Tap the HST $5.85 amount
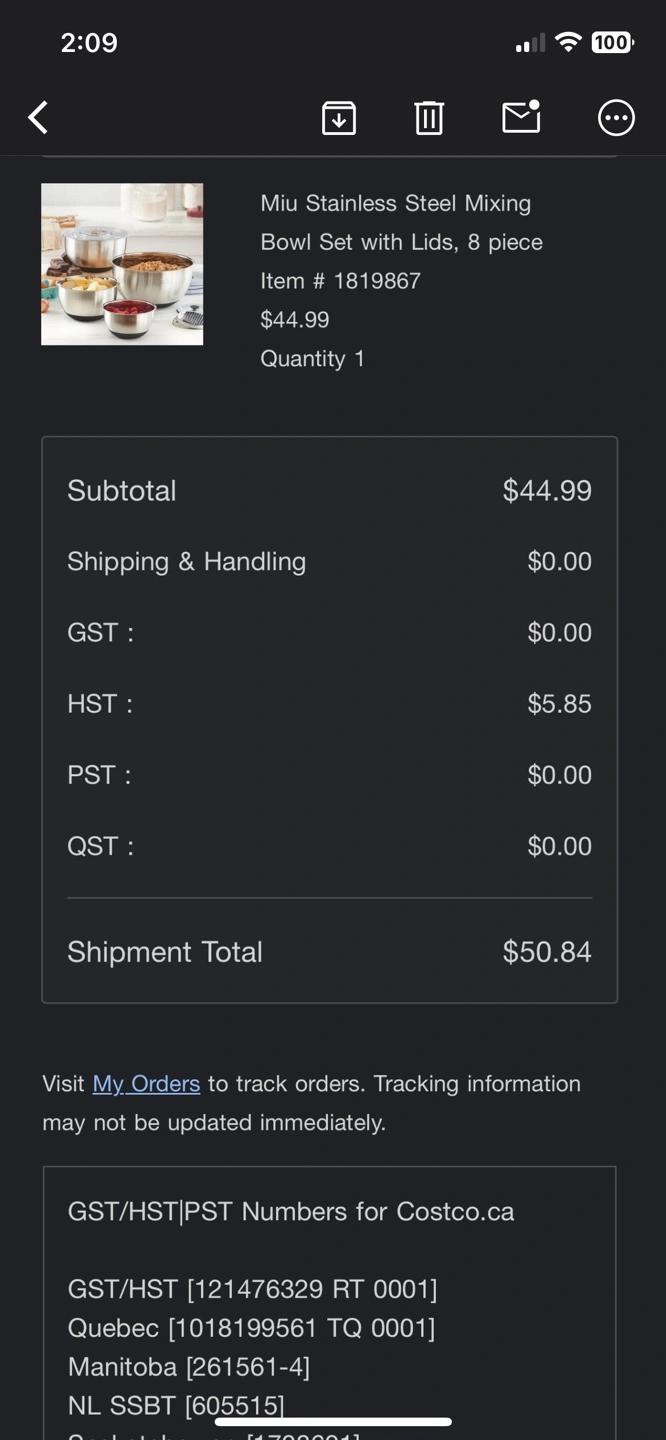The height and width of the screenshot is (1440, 666). click(559, 704)
